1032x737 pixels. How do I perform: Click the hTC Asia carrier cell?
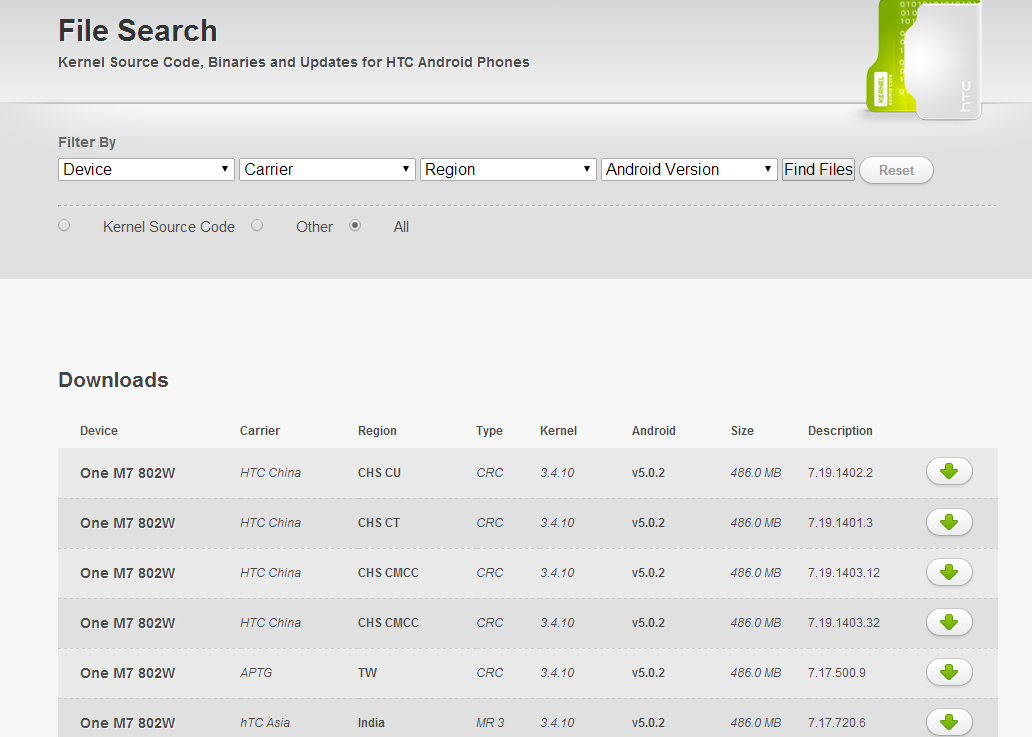[265, 723]
